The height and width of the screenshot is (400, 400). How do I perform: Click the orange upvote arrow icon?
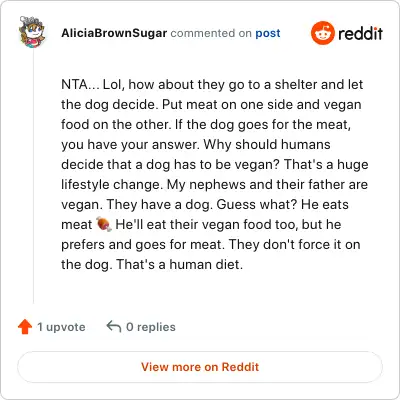pos(25,327)
